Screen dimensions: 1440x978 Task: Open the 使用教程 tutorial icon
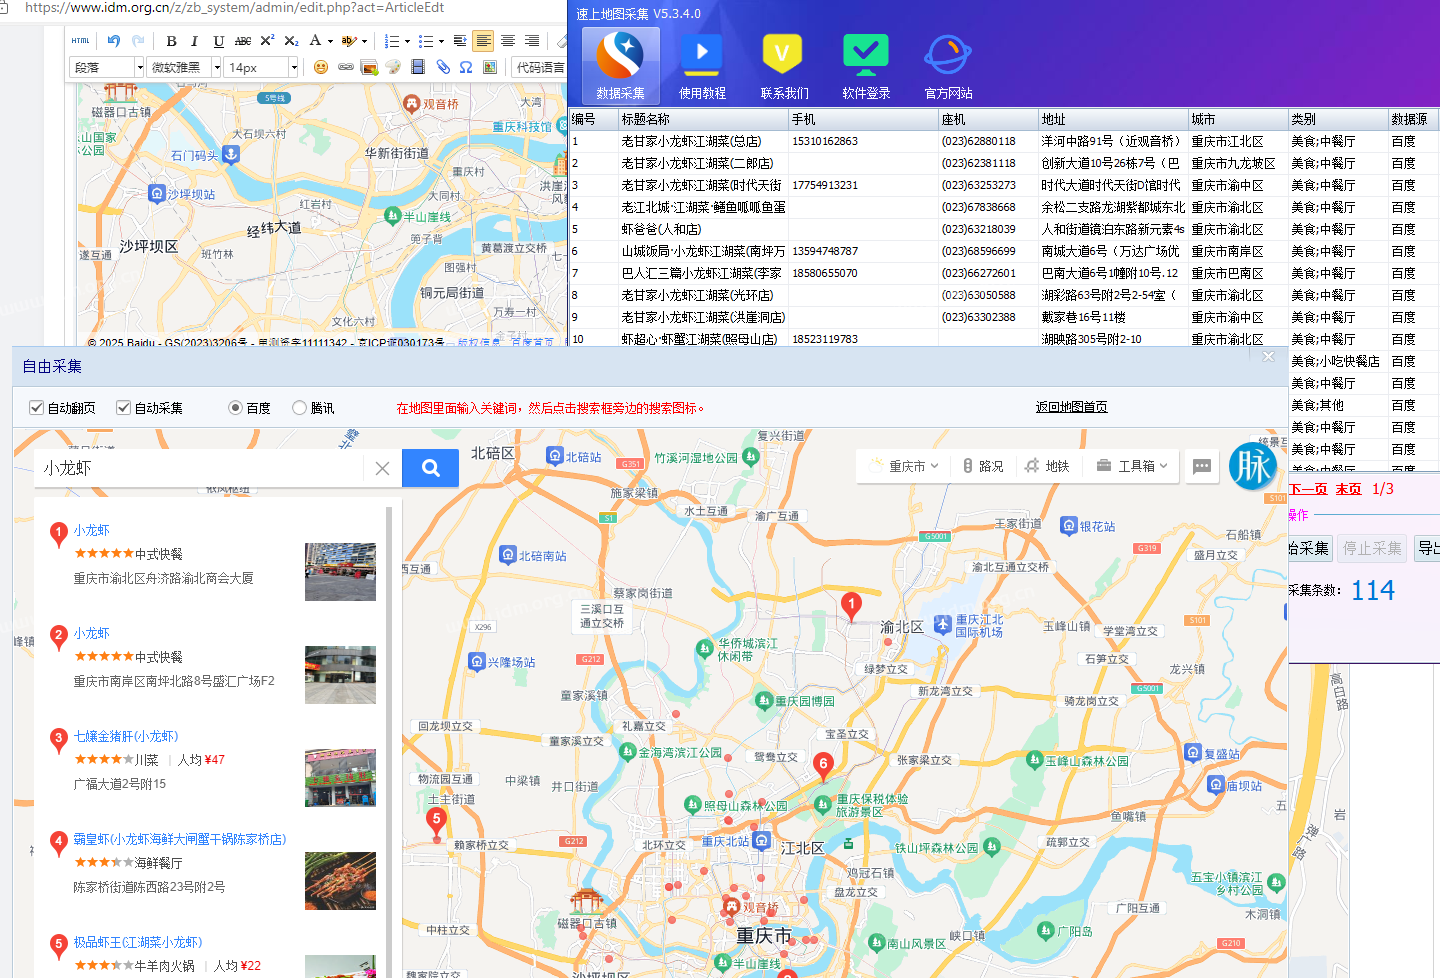[x=702, y=65]
